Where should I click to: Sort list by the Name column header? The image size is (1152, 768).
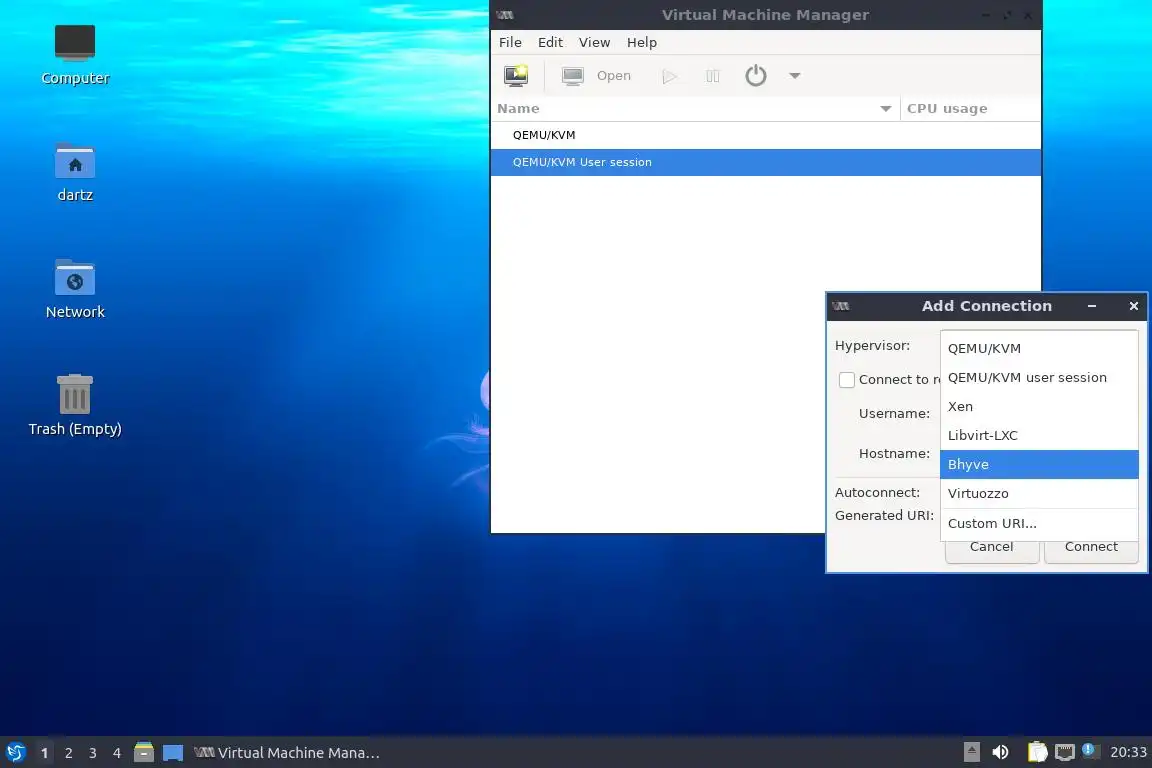click(694, 109)
